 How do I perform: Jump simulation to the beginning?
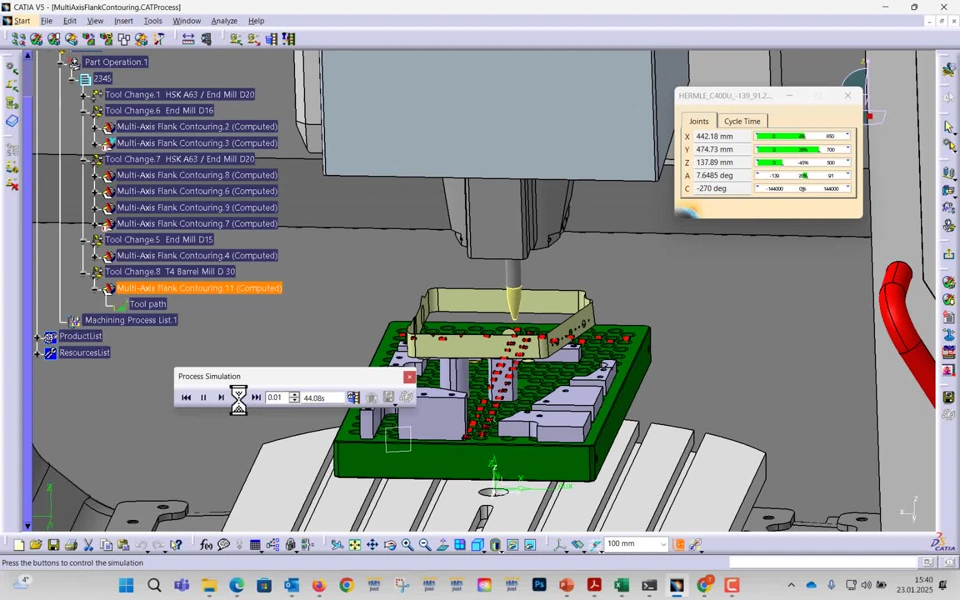[186, 397]
